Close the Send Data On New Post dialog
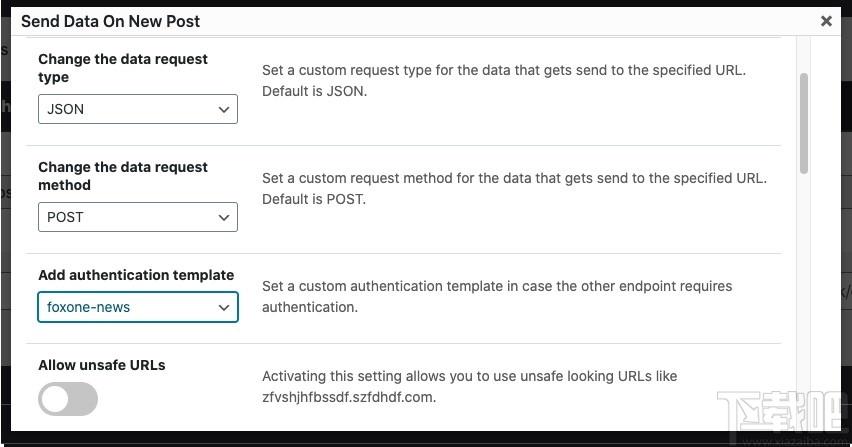Viewport: 852px width, 447px height. pyautogui.click(x=826, y=21)
